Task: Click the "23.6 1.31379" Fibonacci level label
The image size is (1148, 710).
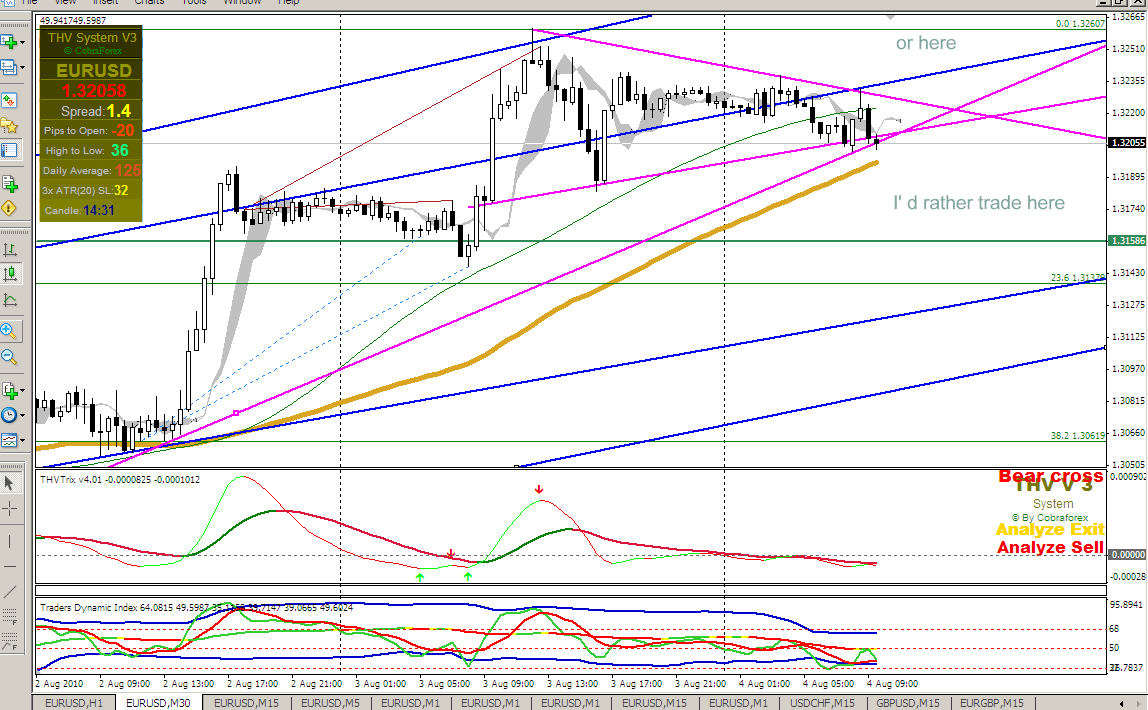Action: [1078, 277]
